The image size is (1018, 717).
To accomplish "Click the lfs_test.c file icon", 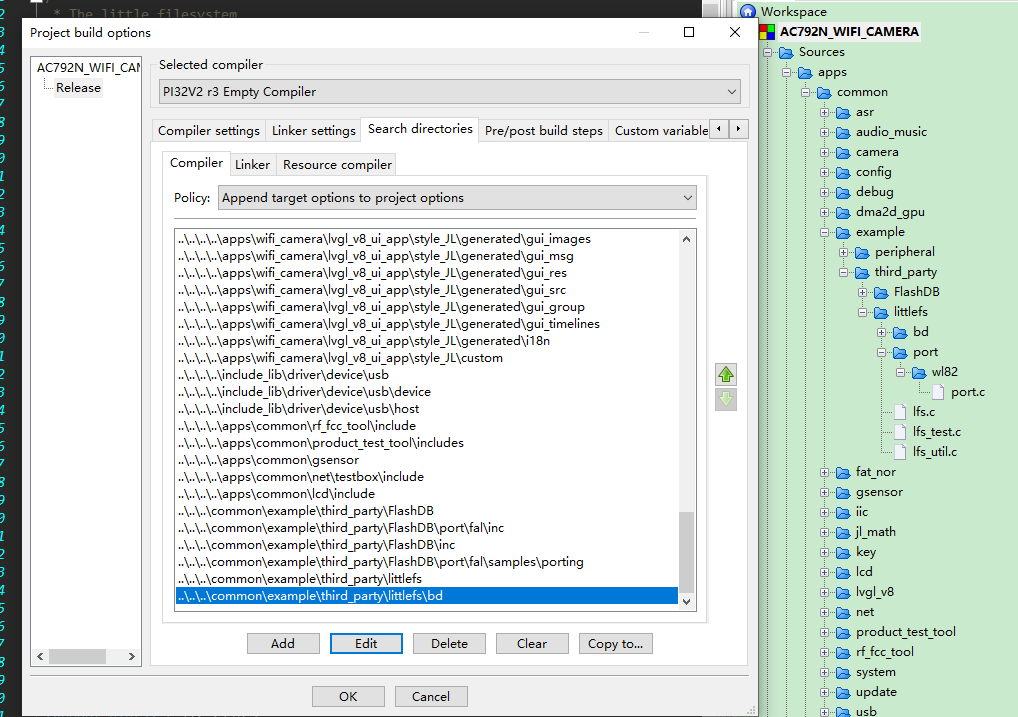I will [x=900, y=432].
